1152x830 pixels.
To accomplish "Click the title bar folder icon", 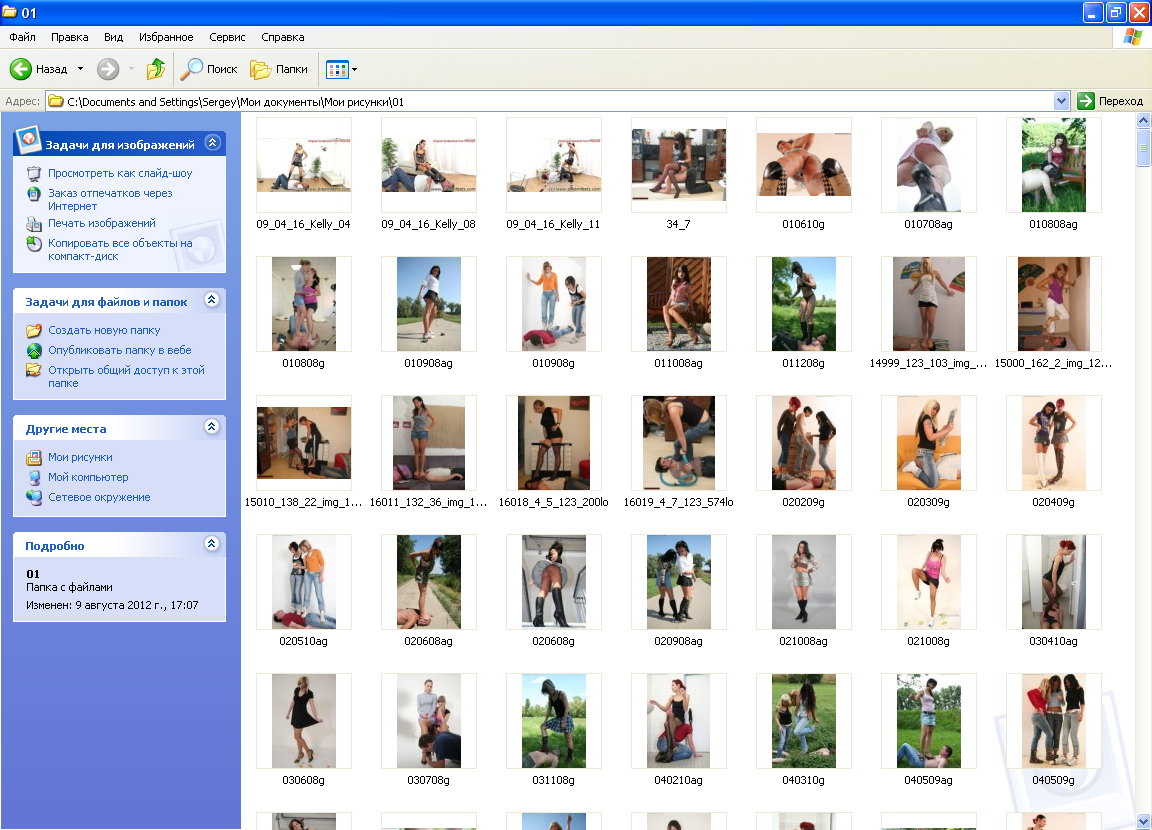I will point(10,12).
